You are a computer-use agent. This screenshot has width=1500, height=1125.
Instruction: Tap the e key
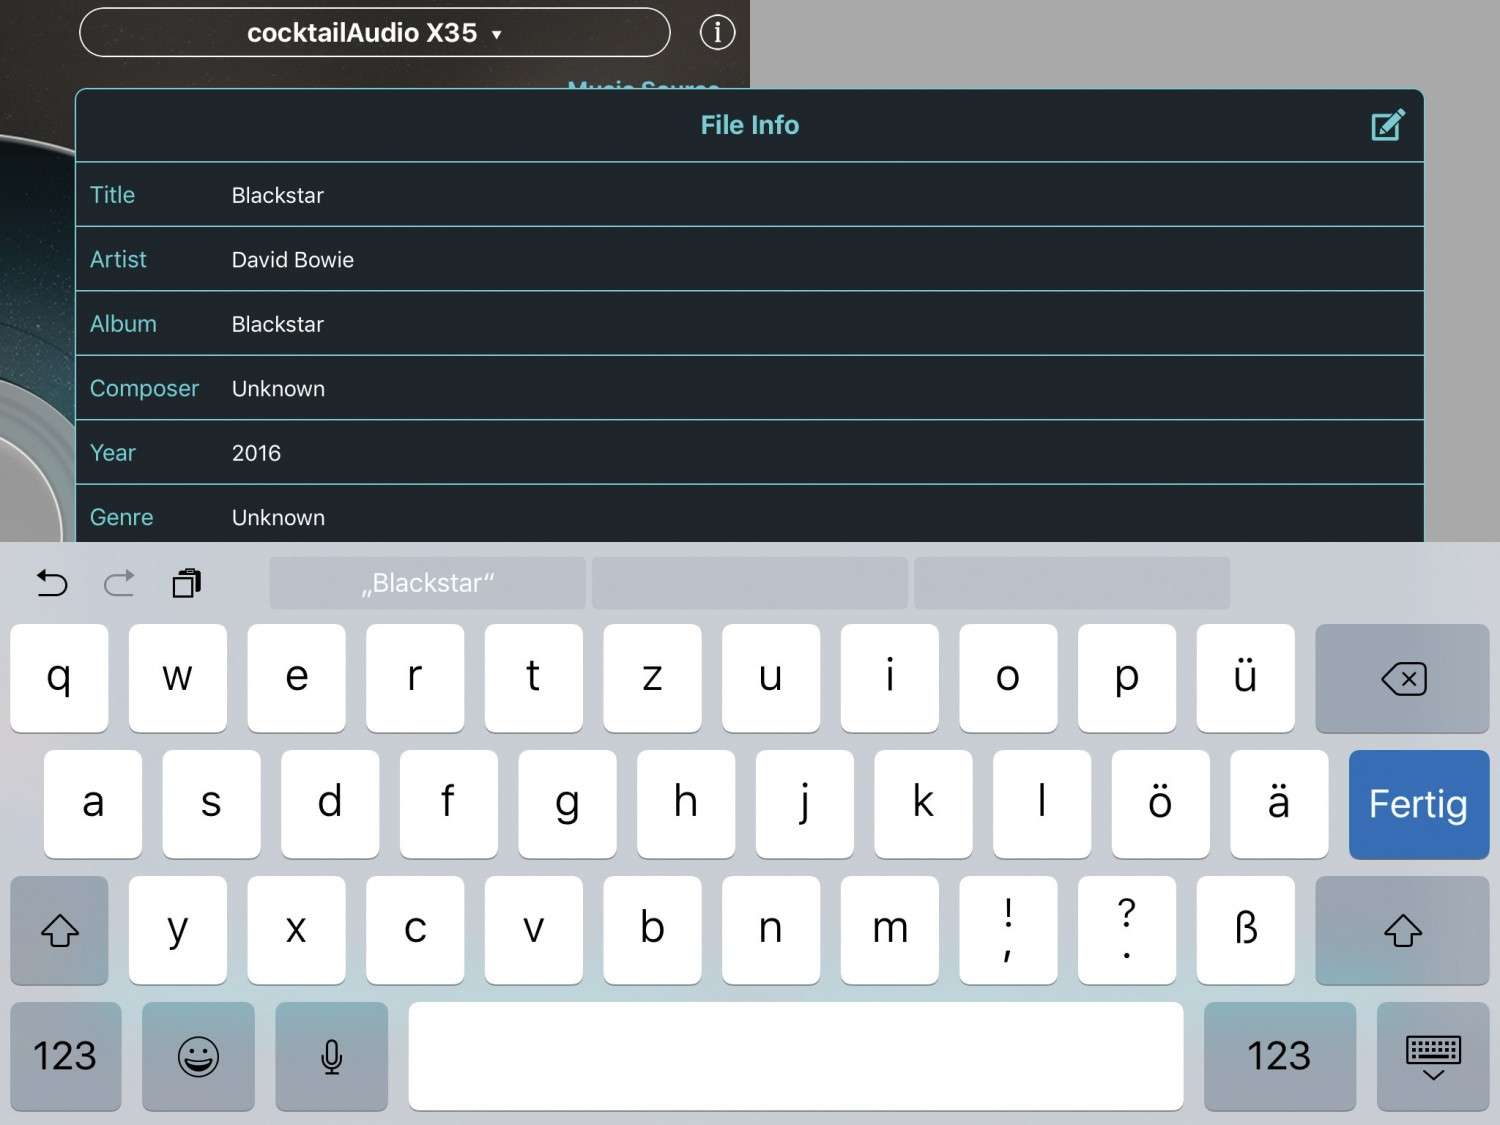click(x=296, y=678)
